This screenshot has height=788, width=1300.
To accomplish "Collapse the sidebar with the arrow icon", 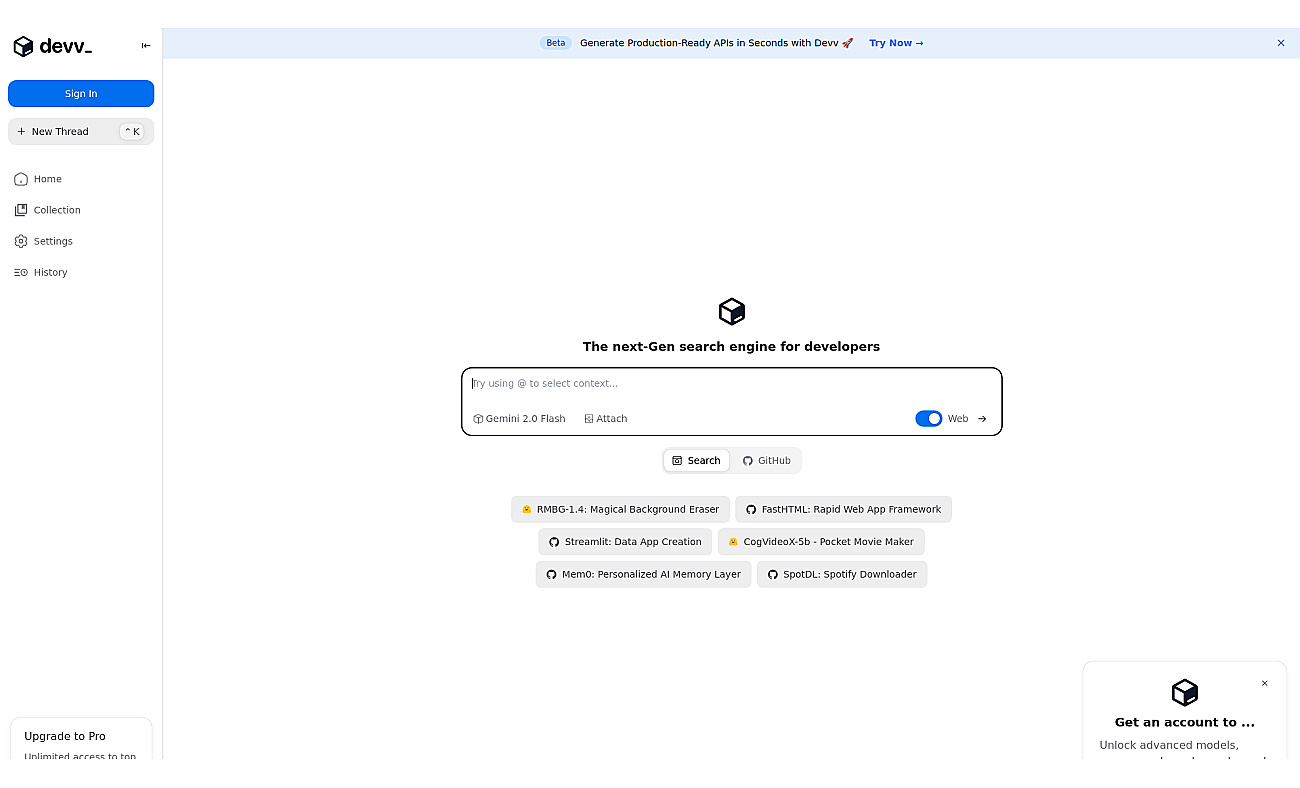I will point(146,46).
